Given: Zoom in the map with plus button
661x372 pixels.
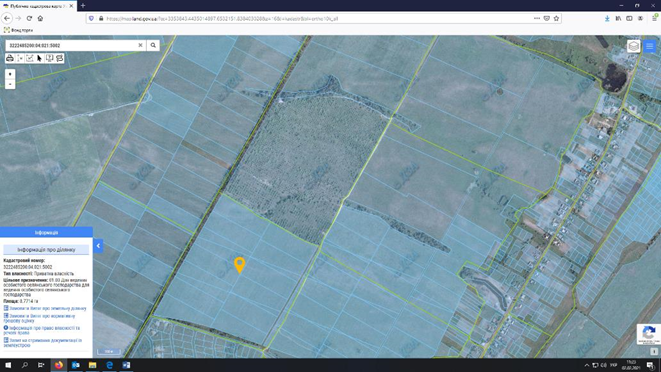Looking at the screenshot, I should pyautogui.click(x=10, y=74).
